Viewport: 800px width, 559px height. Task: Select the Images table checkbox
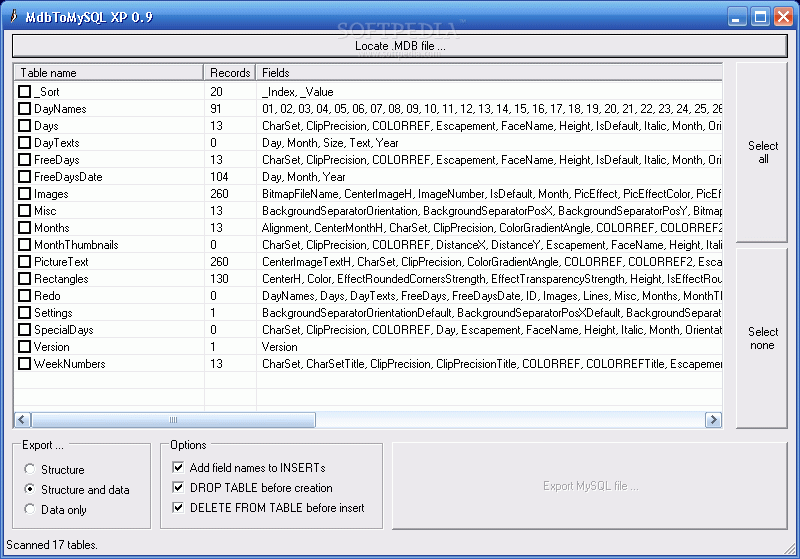24,194
